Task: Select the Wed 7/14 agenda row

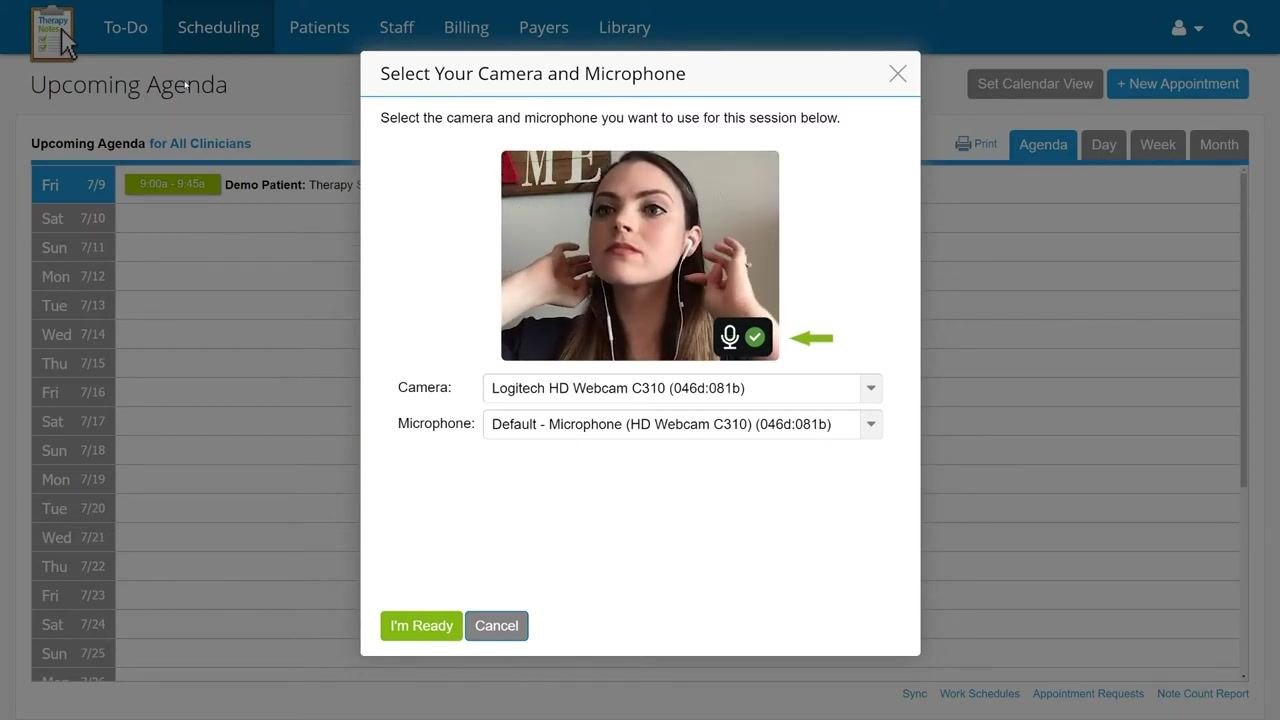Action: coord(636,334)
